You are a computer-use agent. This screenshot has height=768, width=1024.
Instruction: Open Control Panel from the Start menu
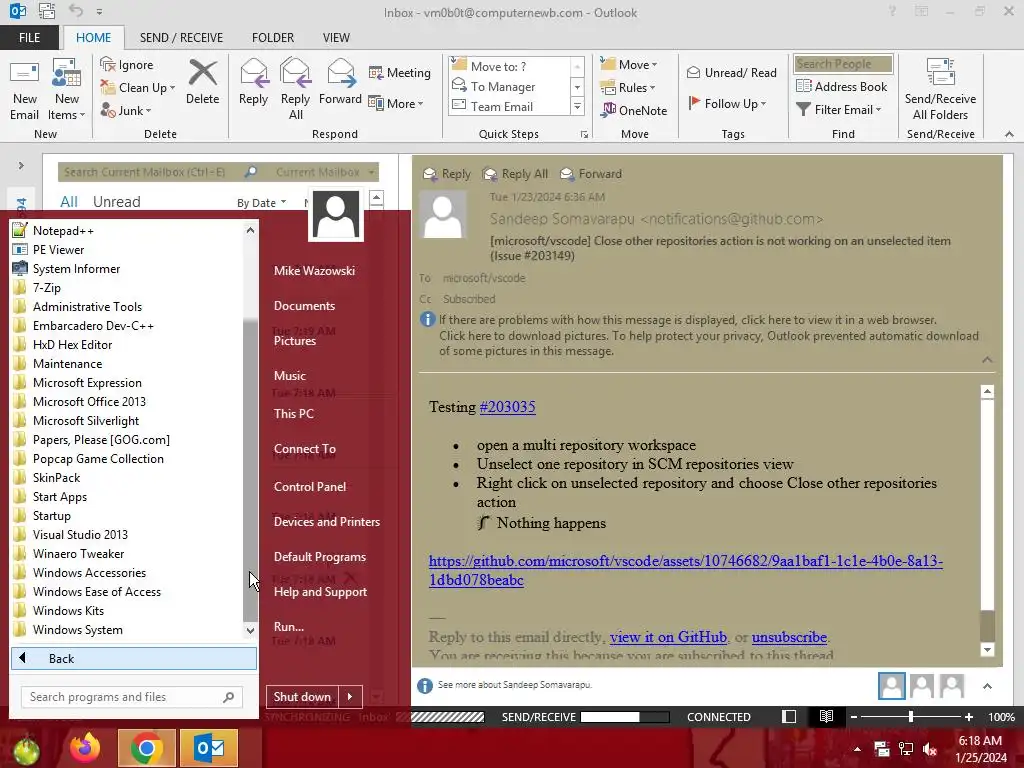(x=310, y=487)
